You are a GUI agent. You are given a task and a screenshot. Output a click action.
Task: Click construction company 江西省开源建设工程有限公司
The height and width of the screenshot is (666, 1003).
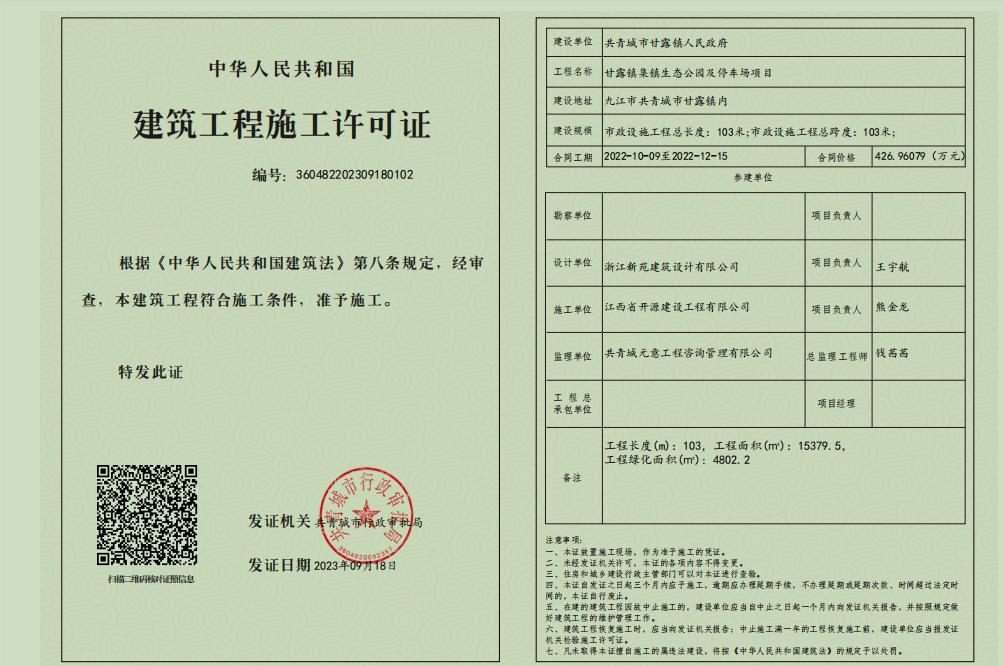point(677,307)
